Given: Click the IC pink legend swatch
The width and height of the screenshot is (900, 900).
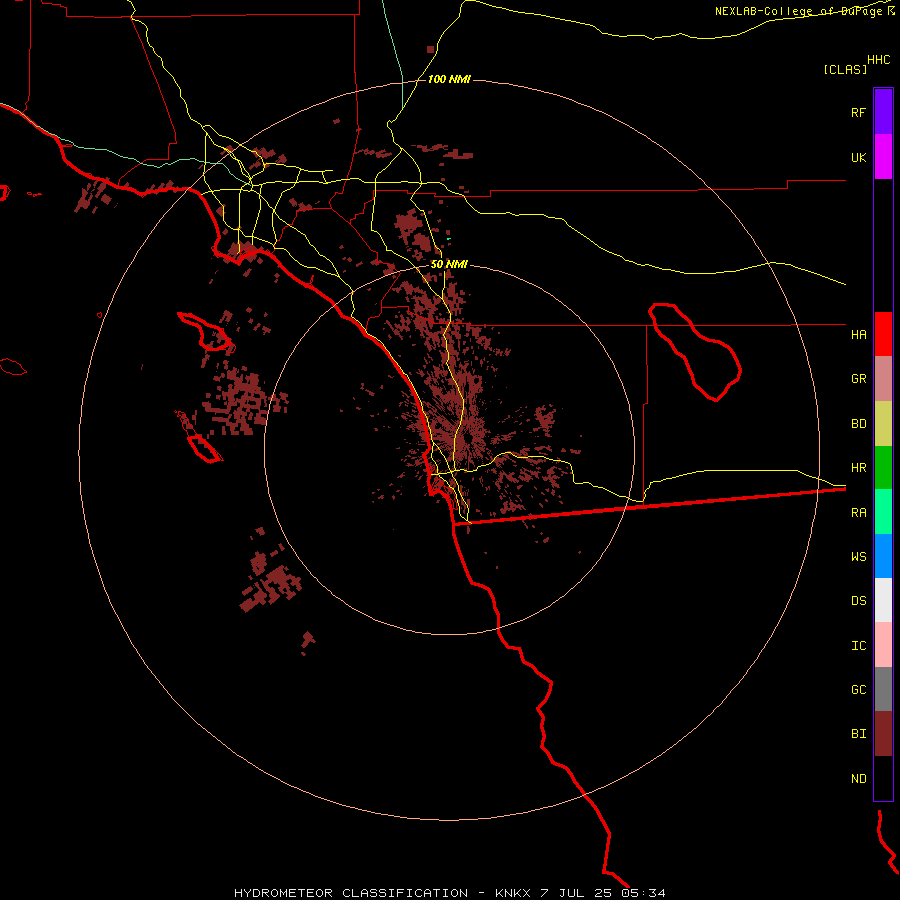Looking at the screenshot, I should 883,645.
